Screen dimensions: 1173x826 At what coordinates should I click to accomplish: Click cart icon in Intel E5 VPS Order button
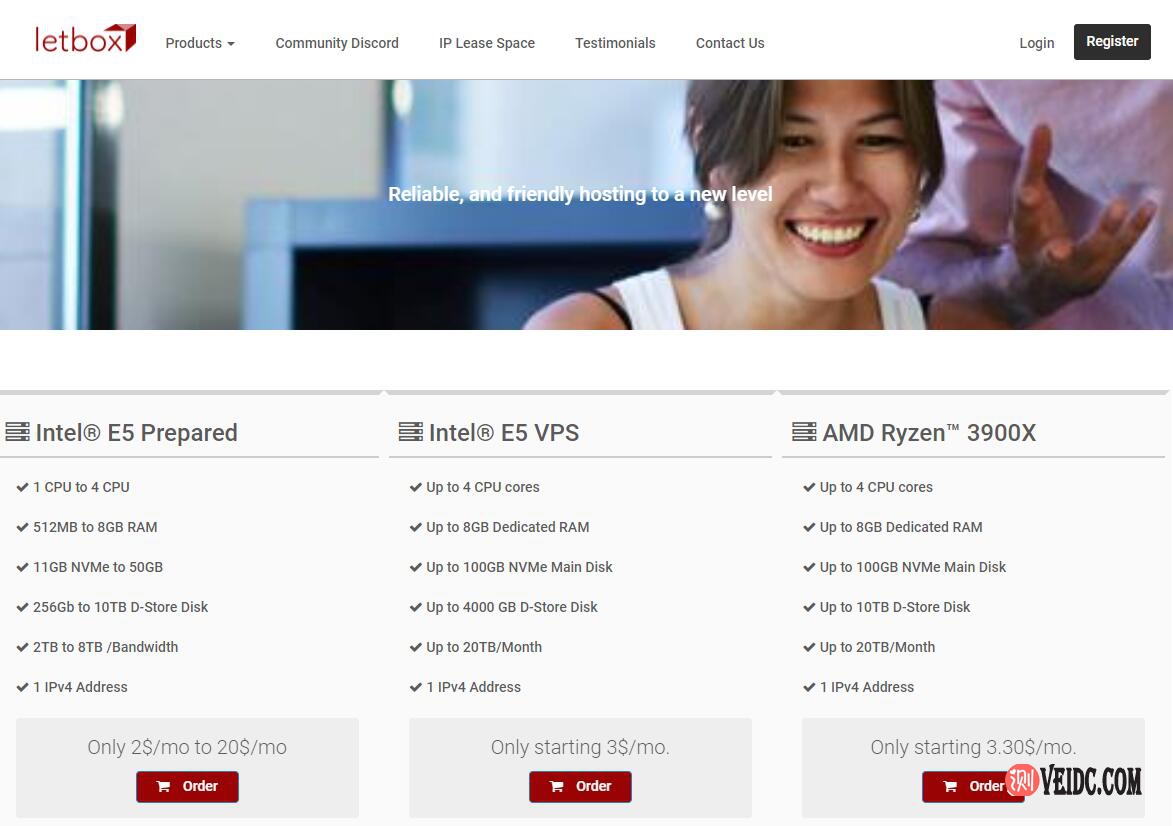click(557, 787)
